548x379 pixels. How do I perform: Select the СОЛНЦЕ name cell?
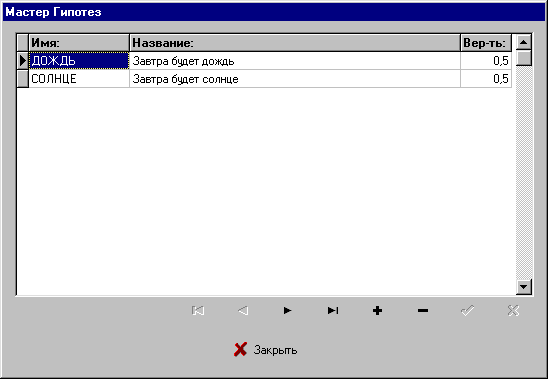coord(79,79)
